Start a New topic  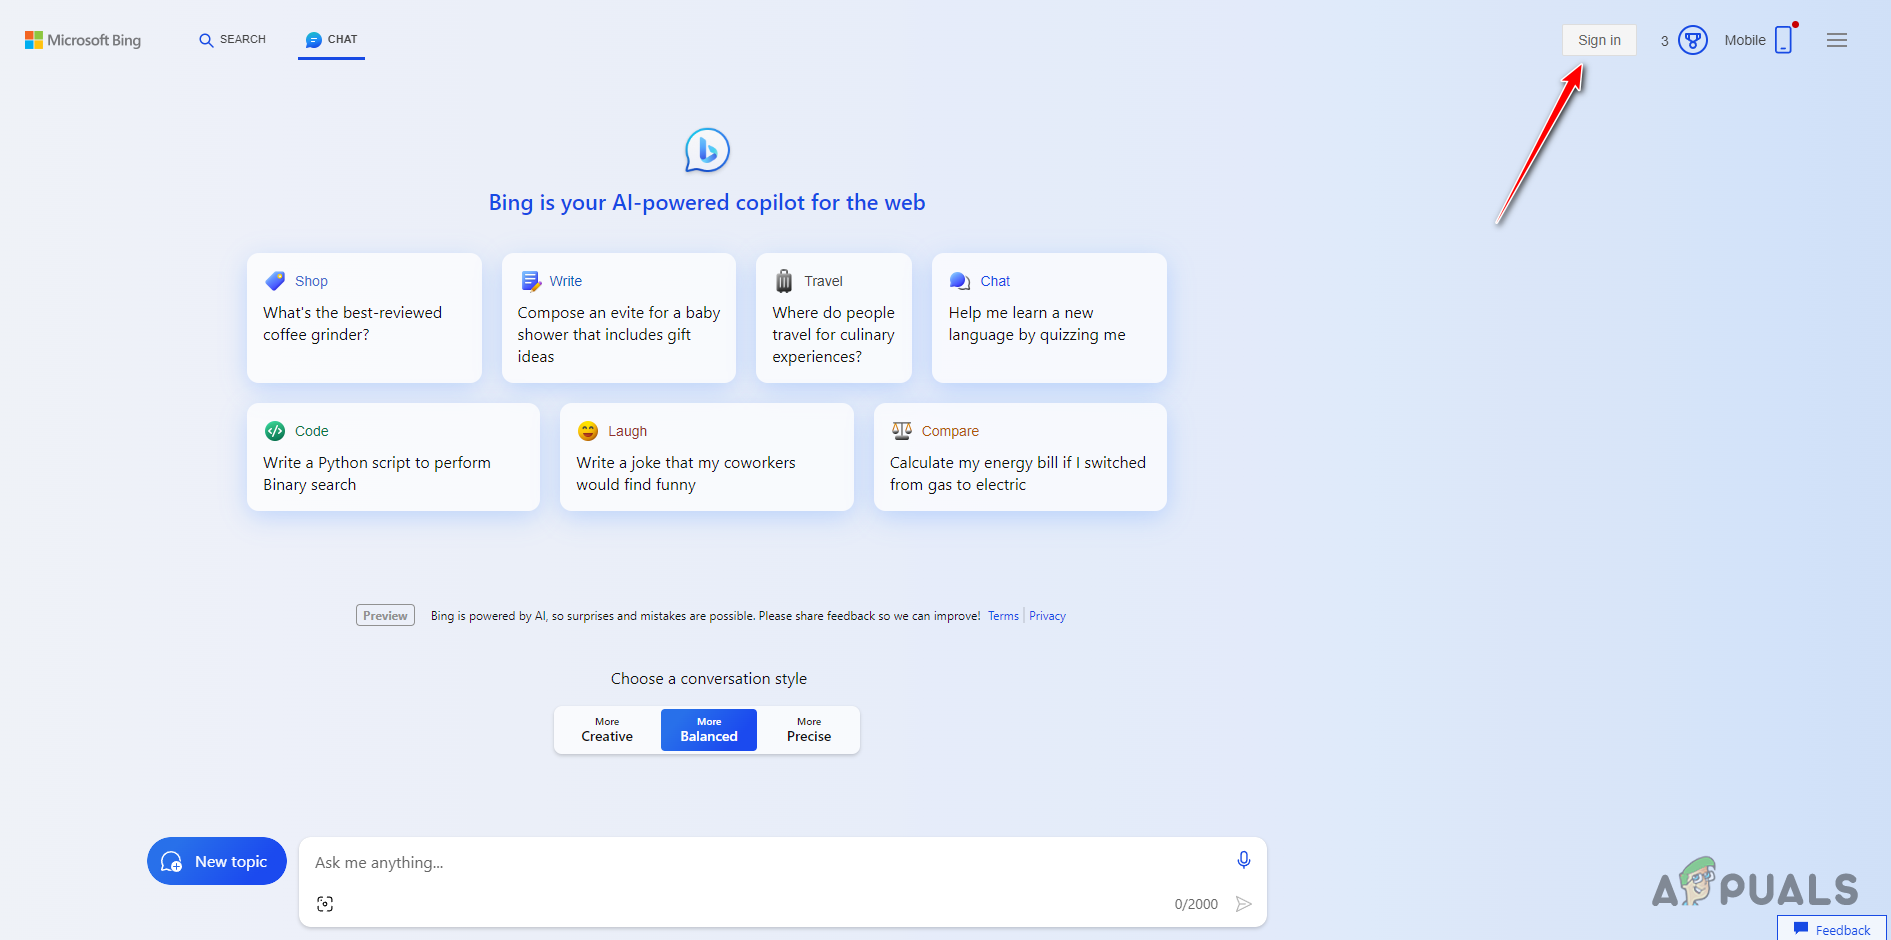217,861
